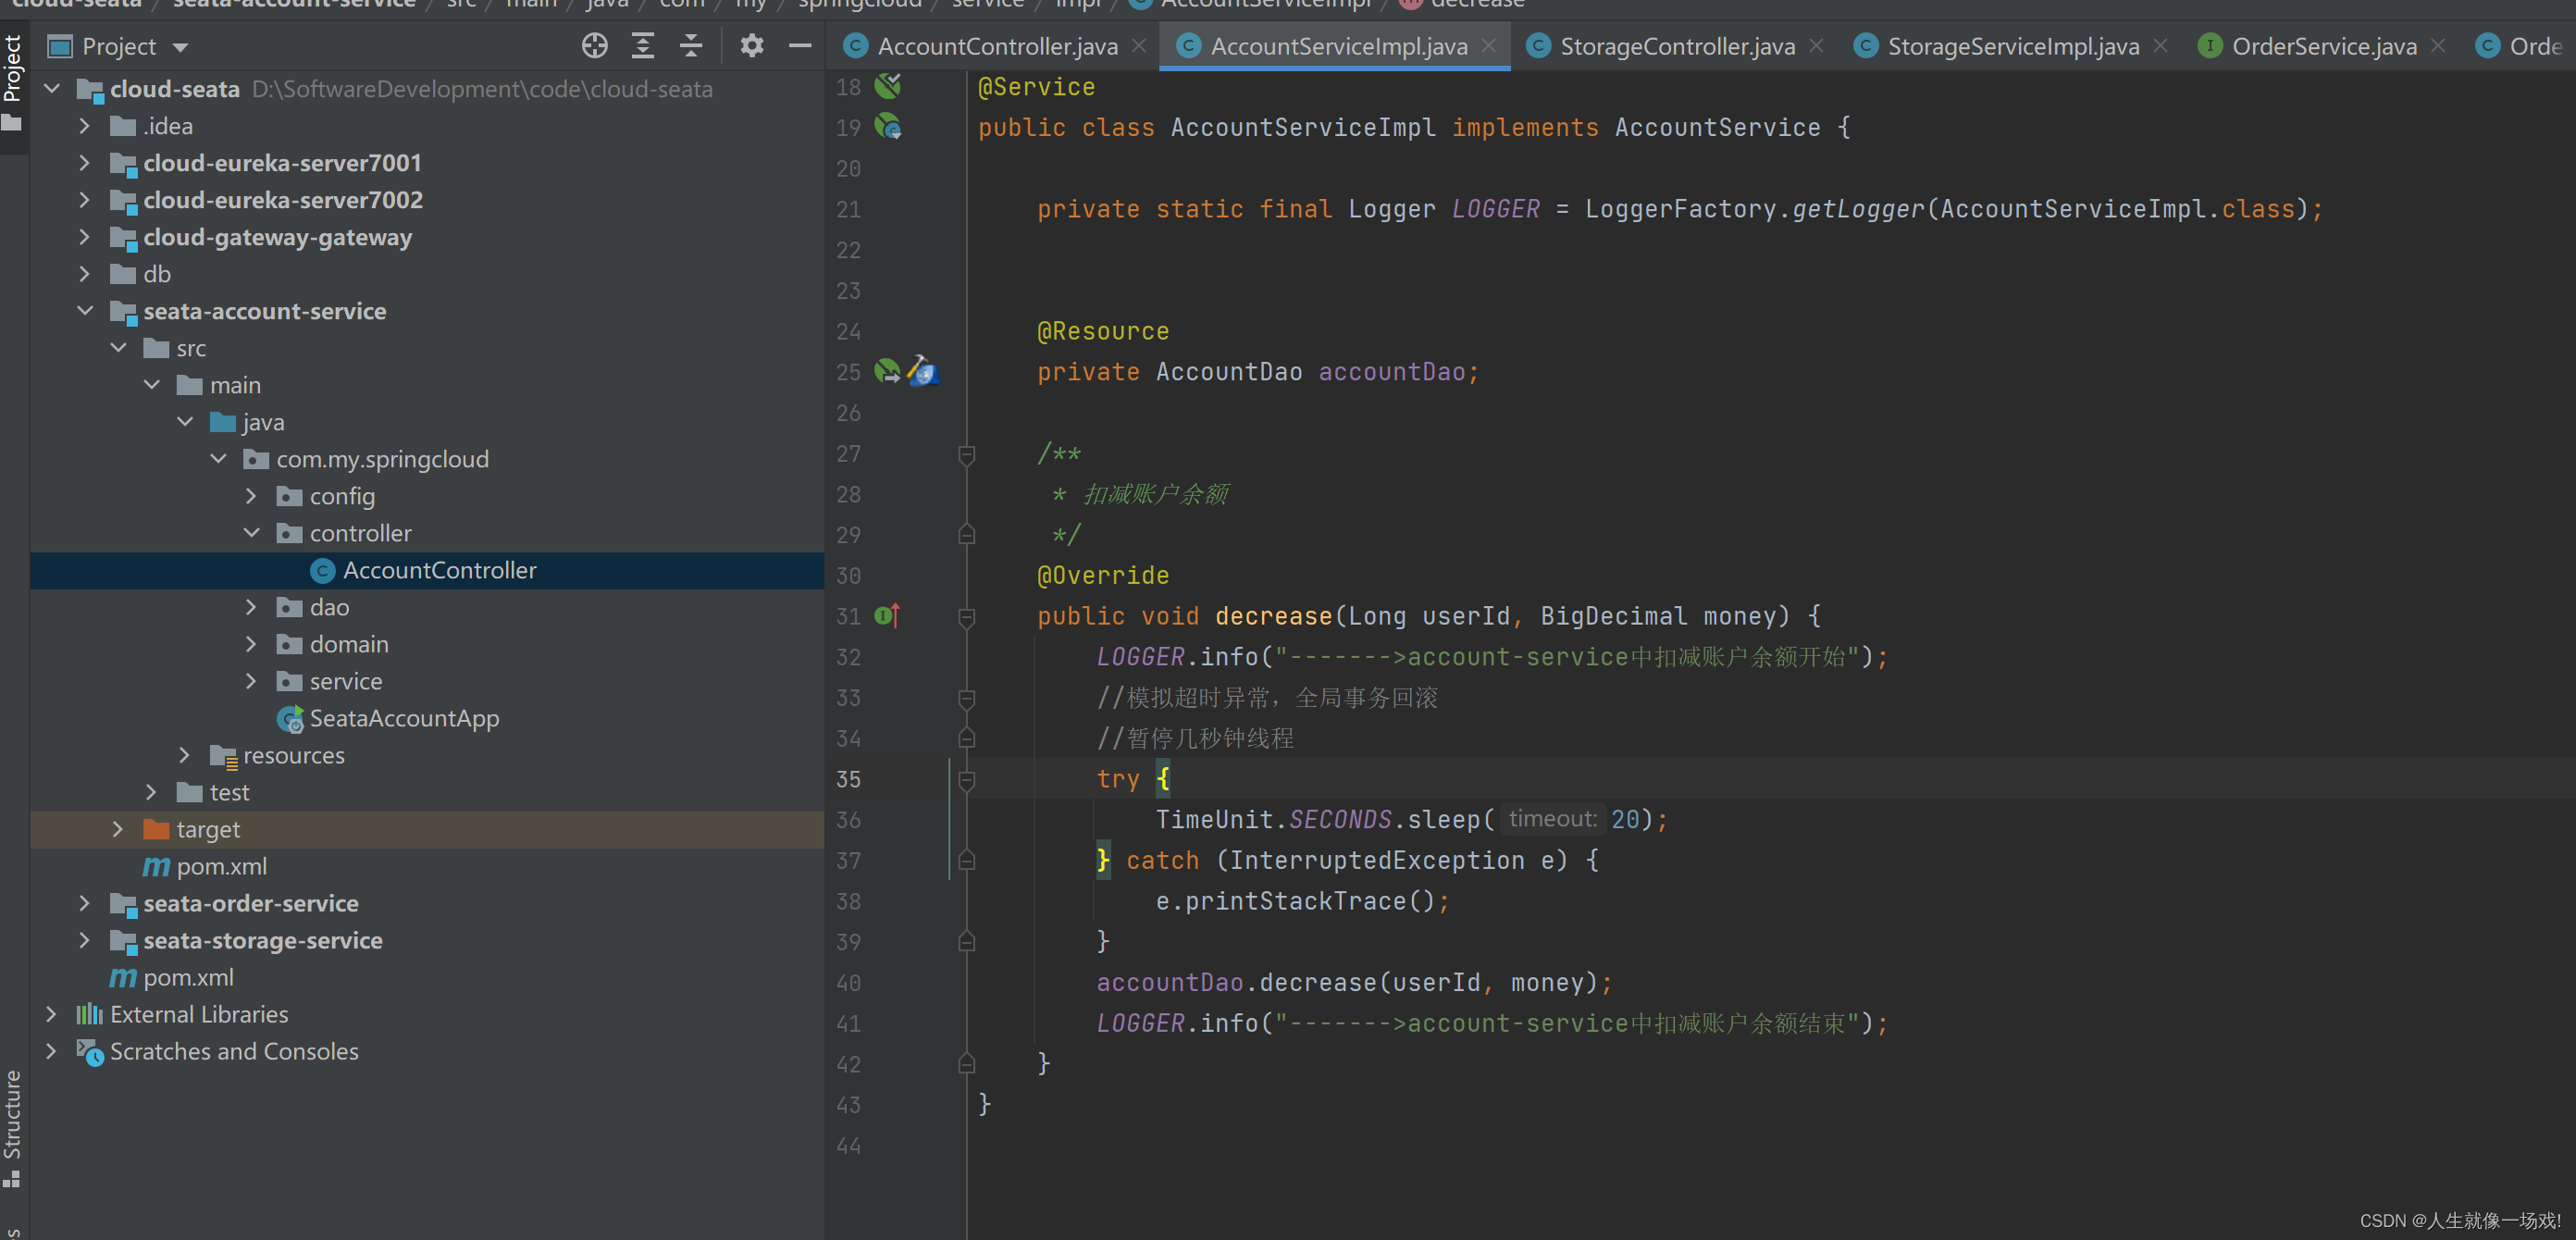The width and height of the screenshot is (2576, 1240).
Task: Click the AccountController in project tree
Action: 437,570
